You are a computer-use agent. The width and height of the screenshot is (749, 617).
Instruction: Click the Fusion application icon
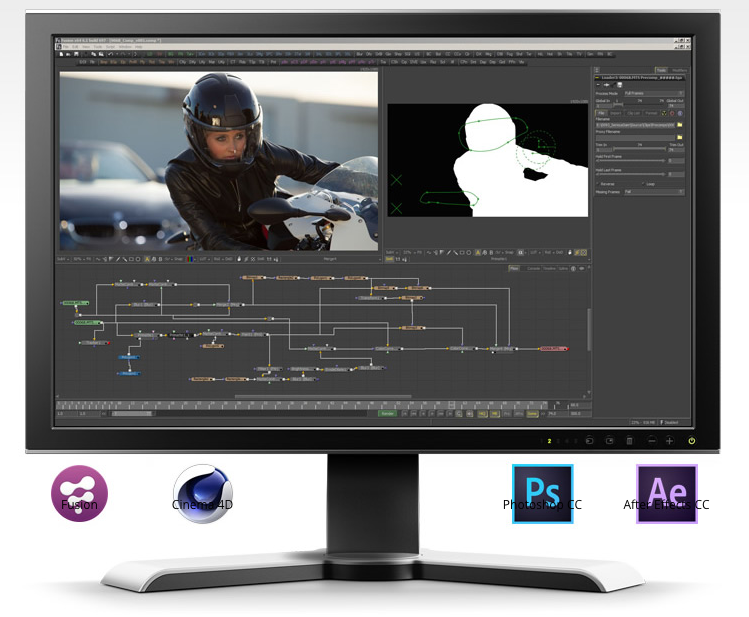coord(79,494)
